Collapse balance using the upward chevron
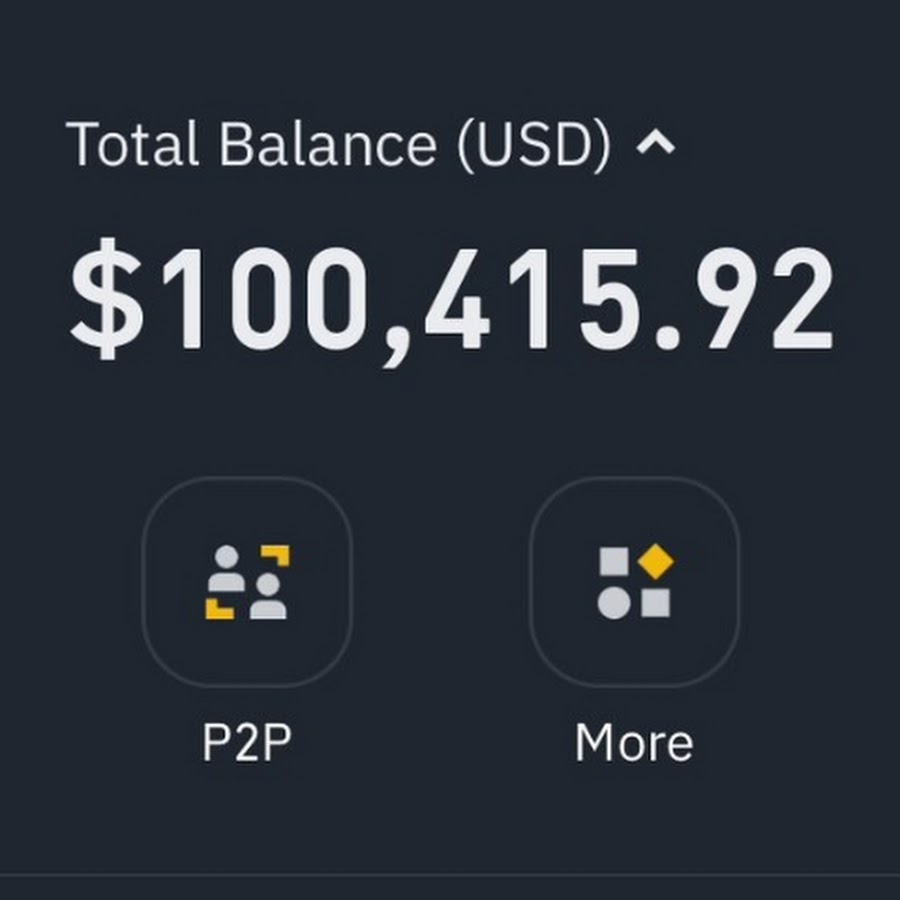This screenshot has width=900, height=900. click(655, 142)
